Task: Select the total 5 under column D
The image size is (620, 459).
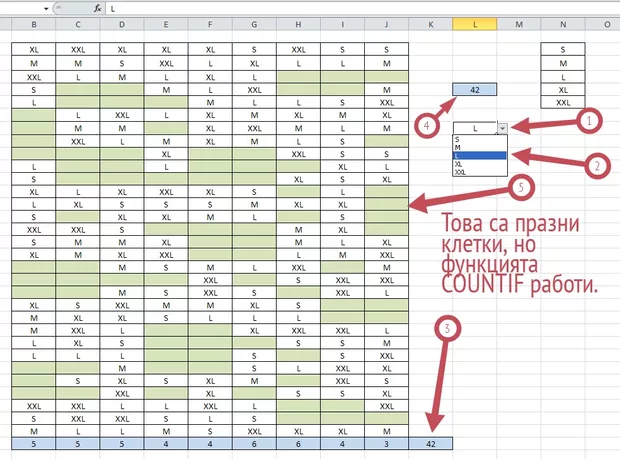Action: tap(122, 444)
